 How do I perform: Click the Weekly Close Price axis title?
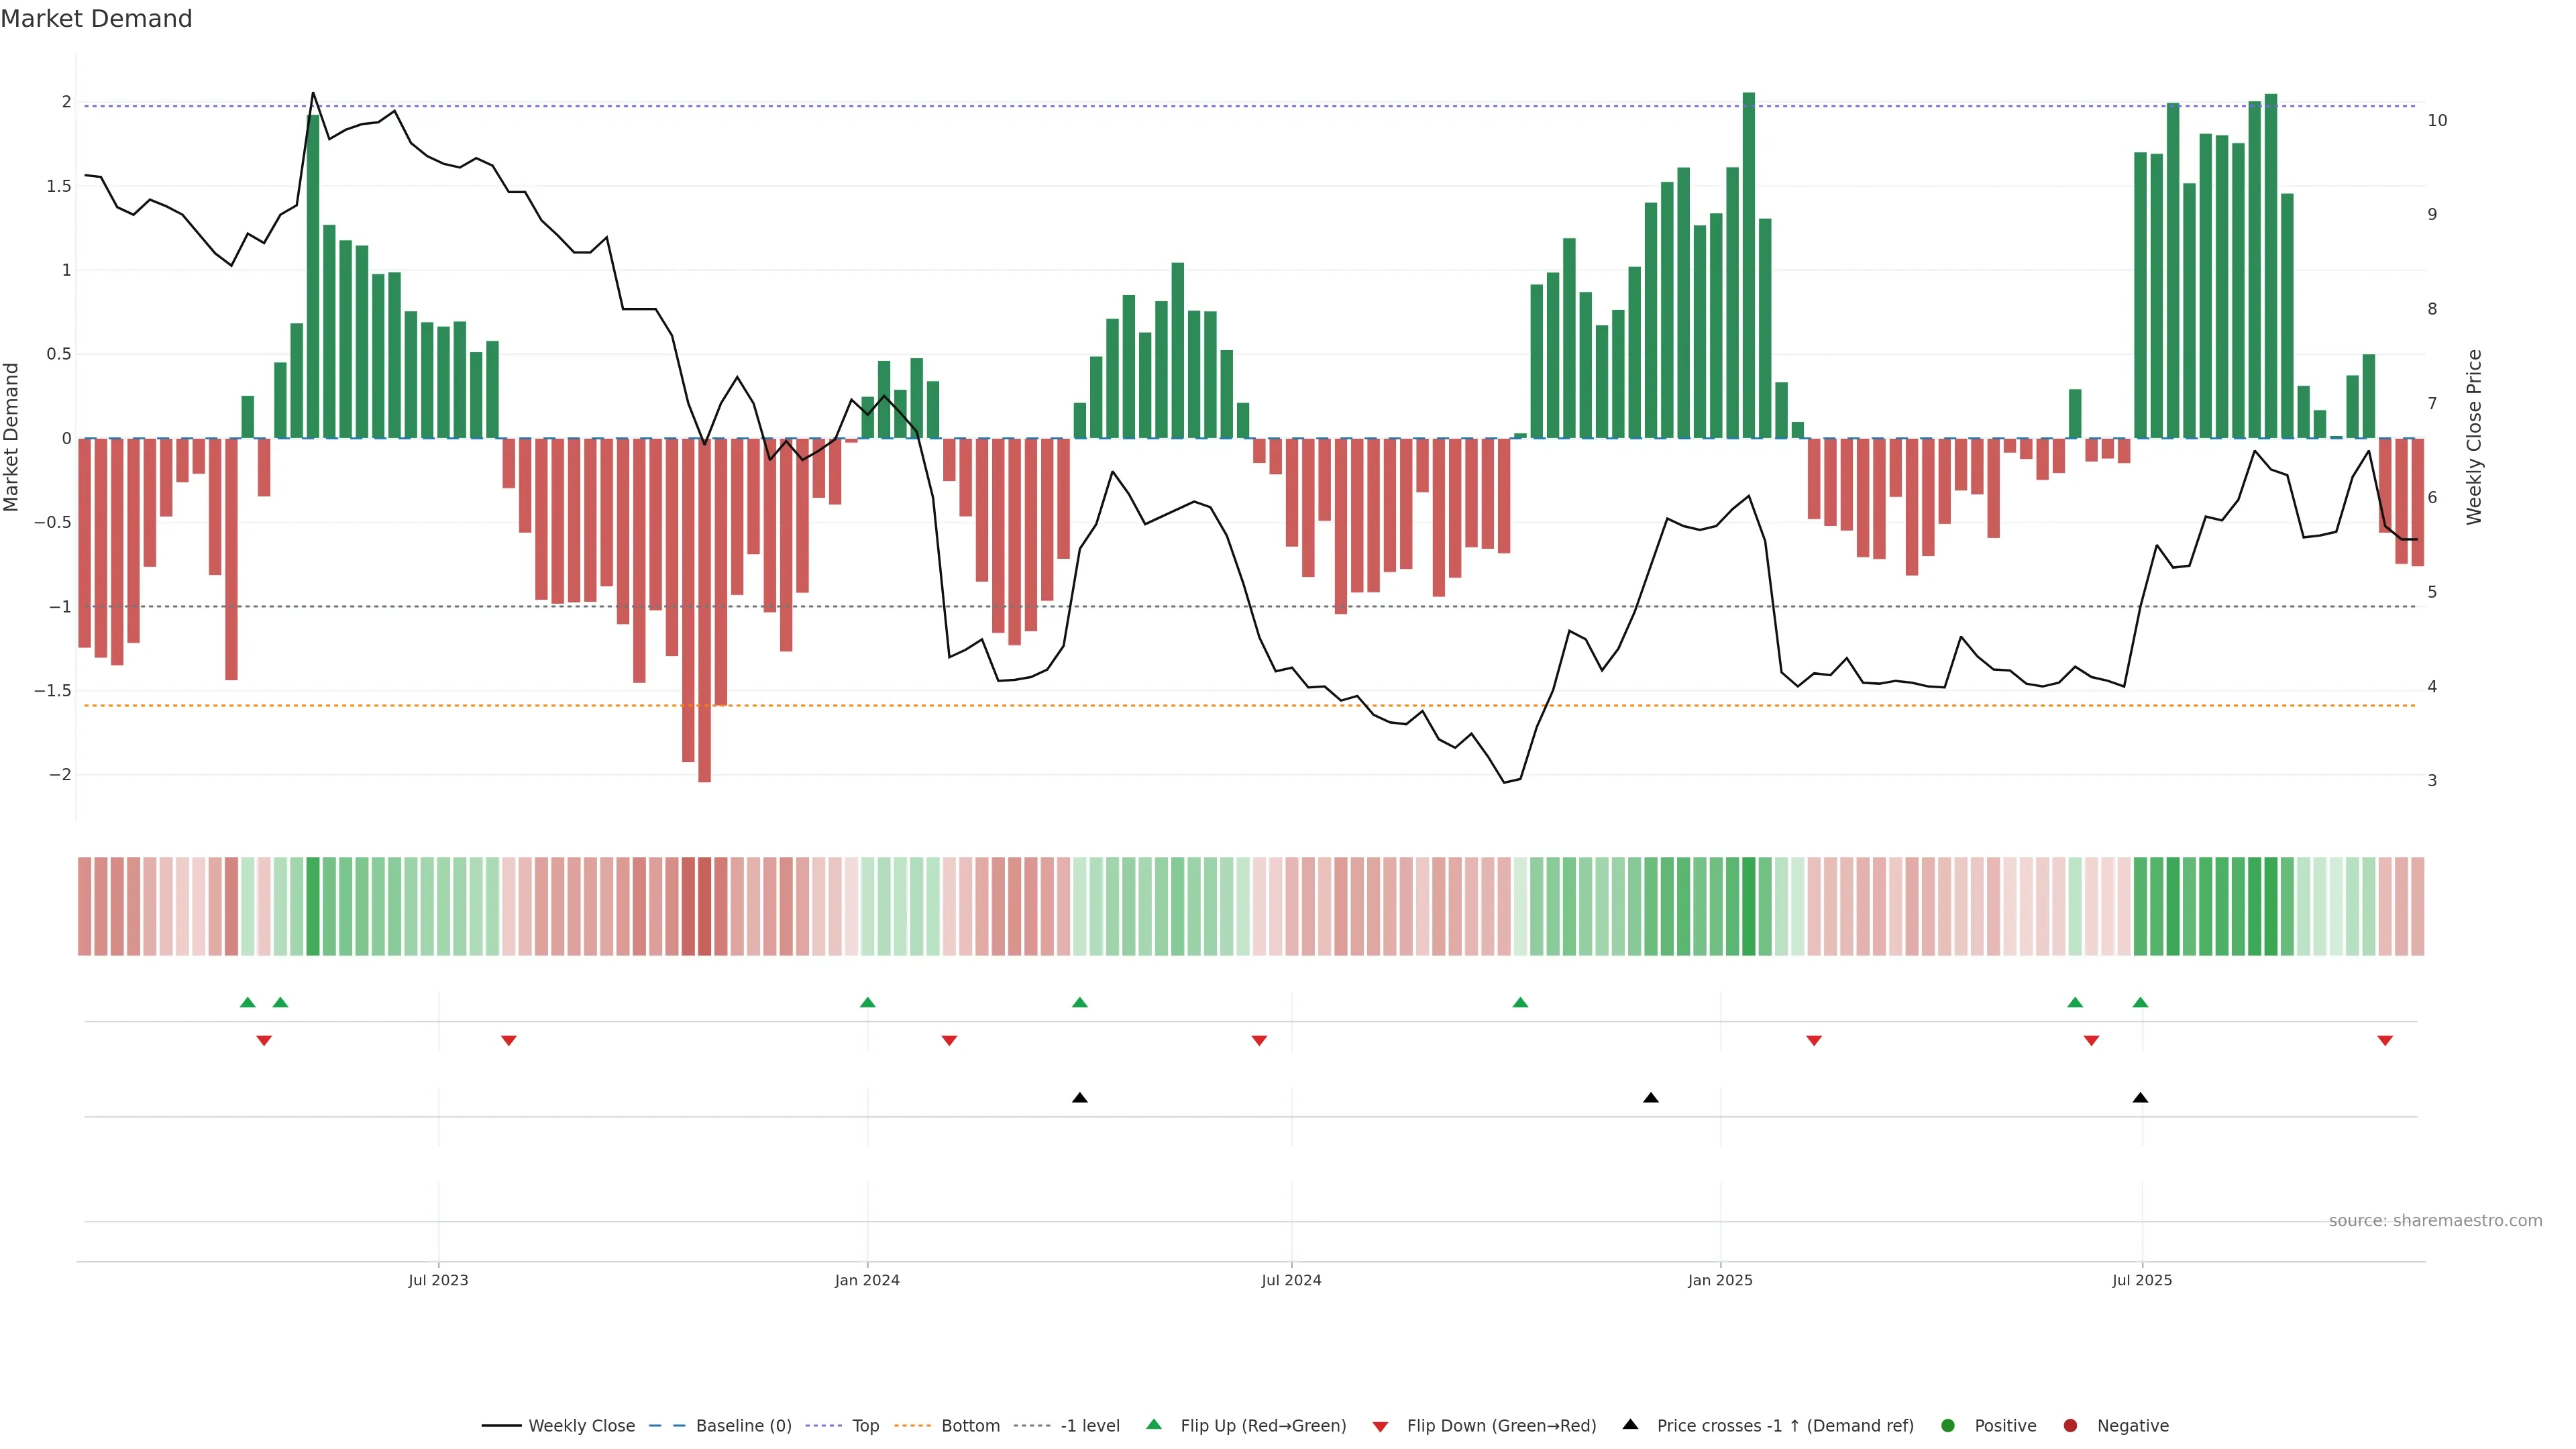click(x=2474, y=437)
